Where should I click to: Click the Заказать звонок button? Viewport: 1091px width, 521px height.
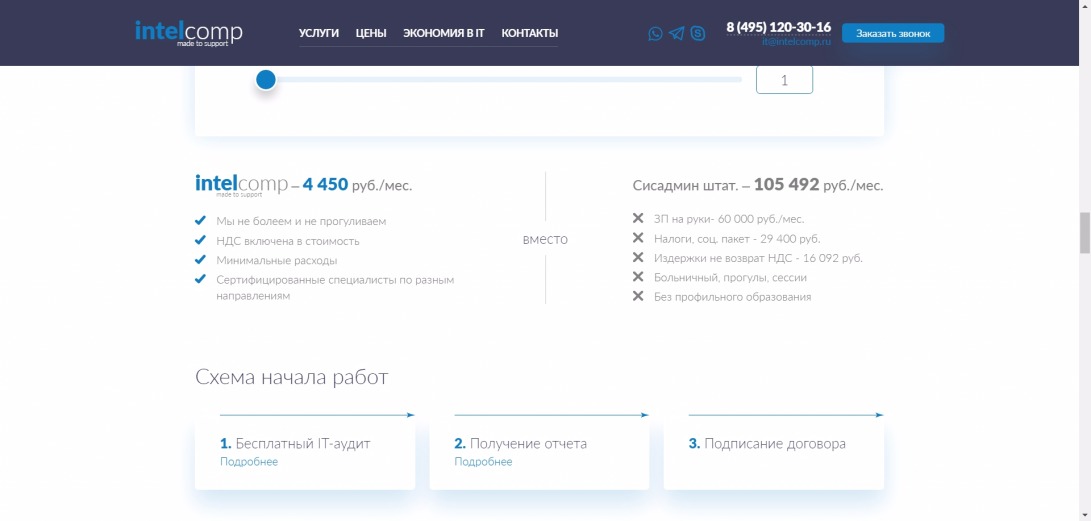[893, 33]
